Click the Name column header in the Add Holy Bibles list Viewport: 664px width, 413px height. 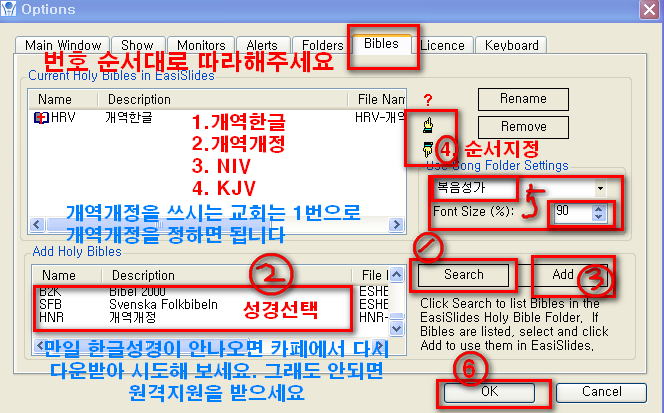tap(67, 275)
